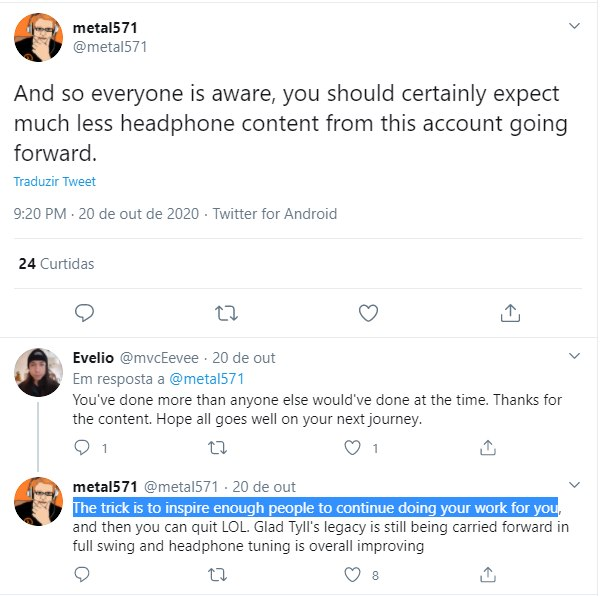Share Evelio's reply tweet

coord(488,447)
